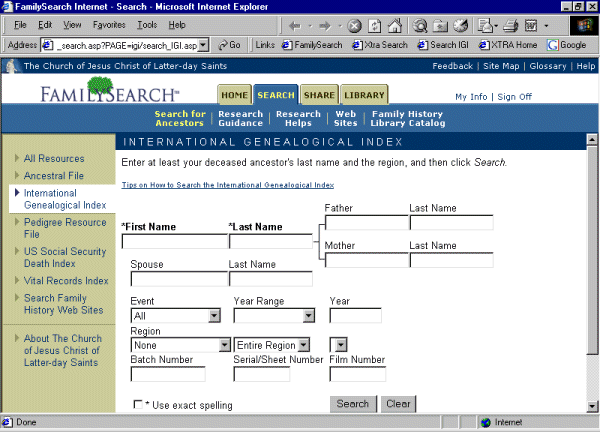Viewport: 600px width, 432px height.
Task: Click the Father first name field
Action: click(366, 222)
